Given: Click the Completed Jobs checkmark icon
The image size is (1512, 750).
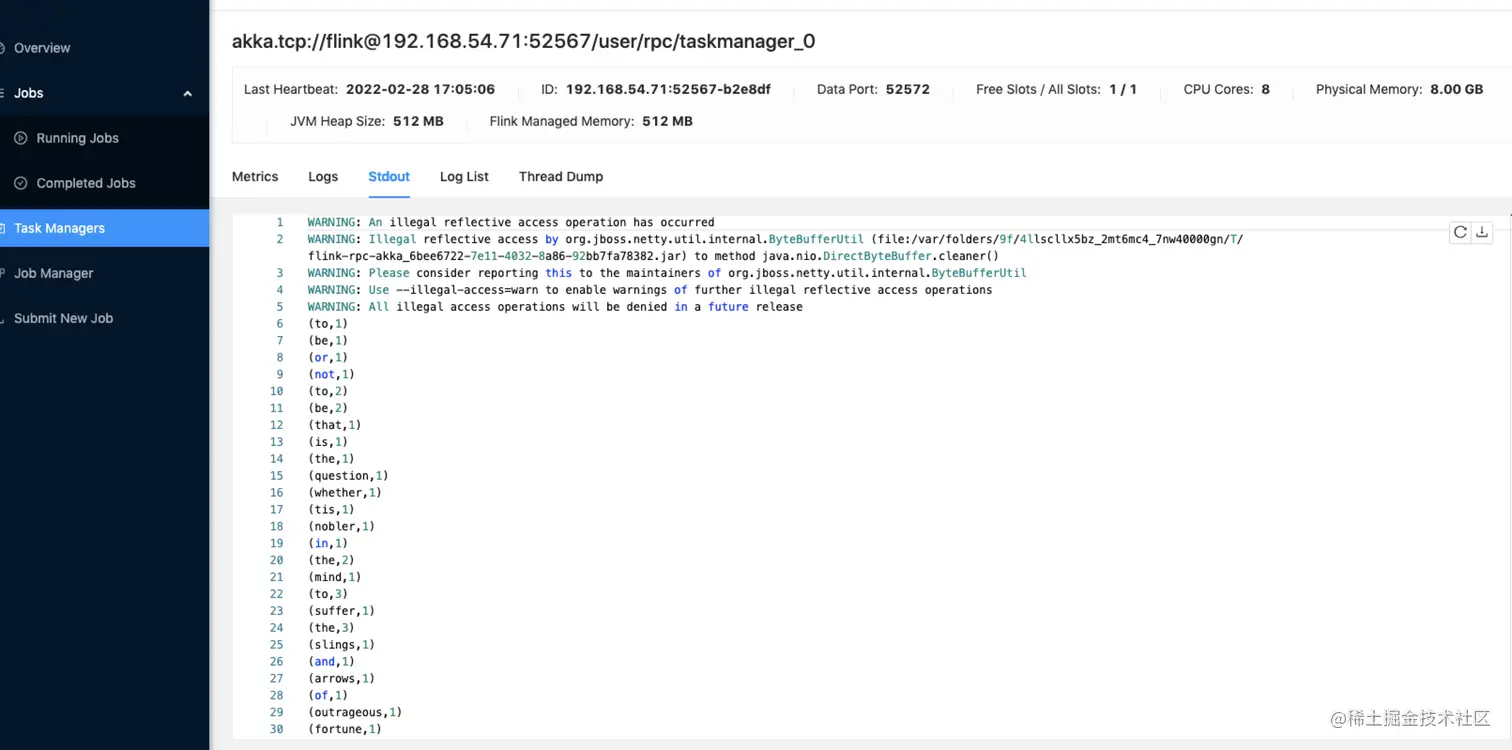Looking at the screenshot, I should point(20,183).
